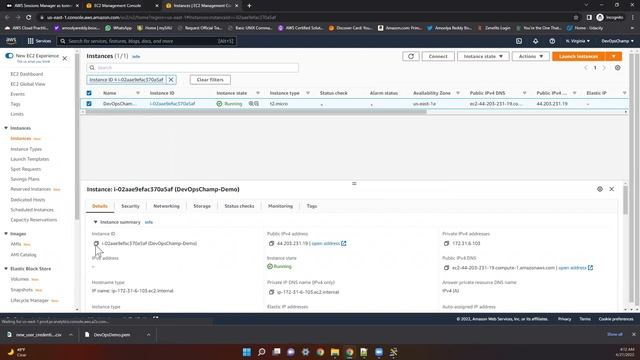Close the New EC2 Experience banner
The width and height of the screenshot is (640, 360).
coord(64,58)
